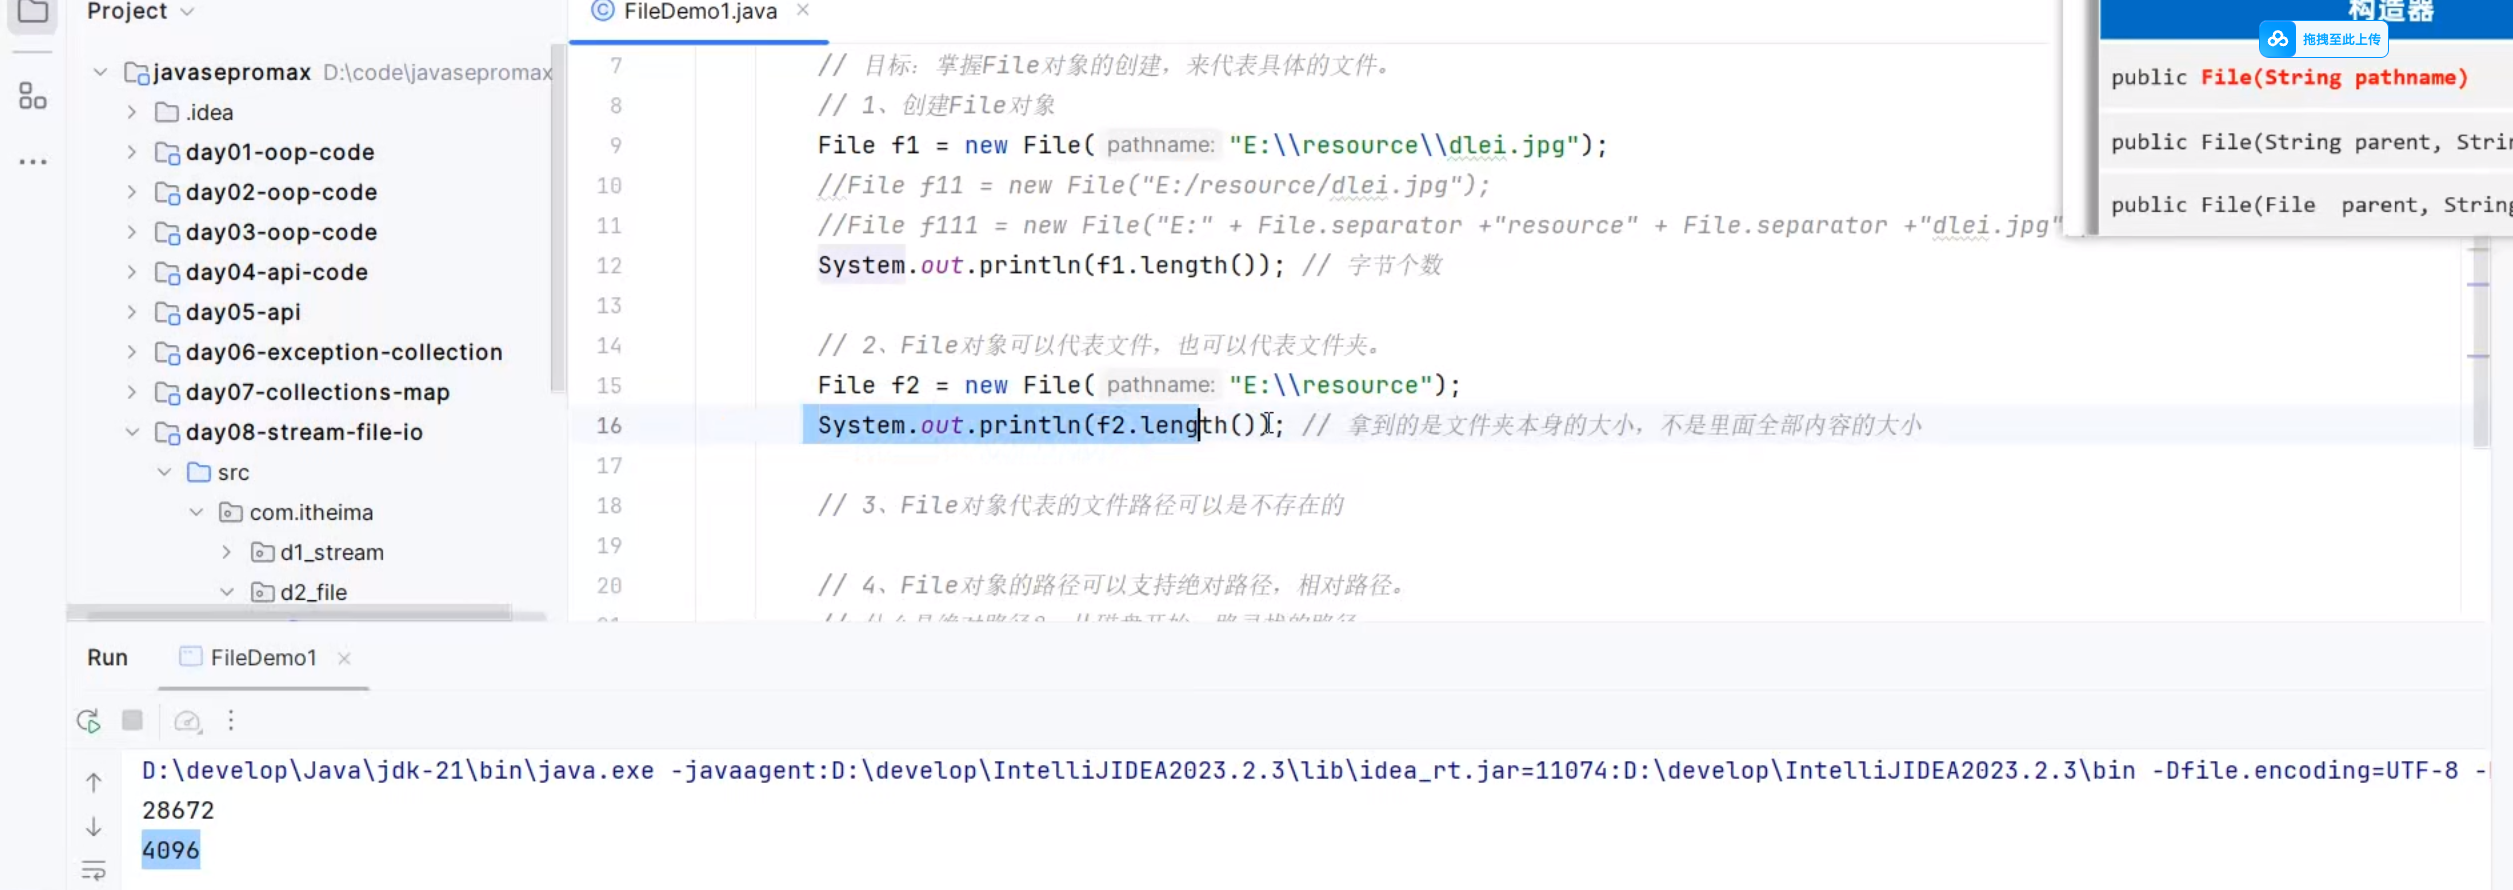This screenshot has height=890, width=2513.
Task: Collapse the d2_file package
Action: click(x=227, y=592)
